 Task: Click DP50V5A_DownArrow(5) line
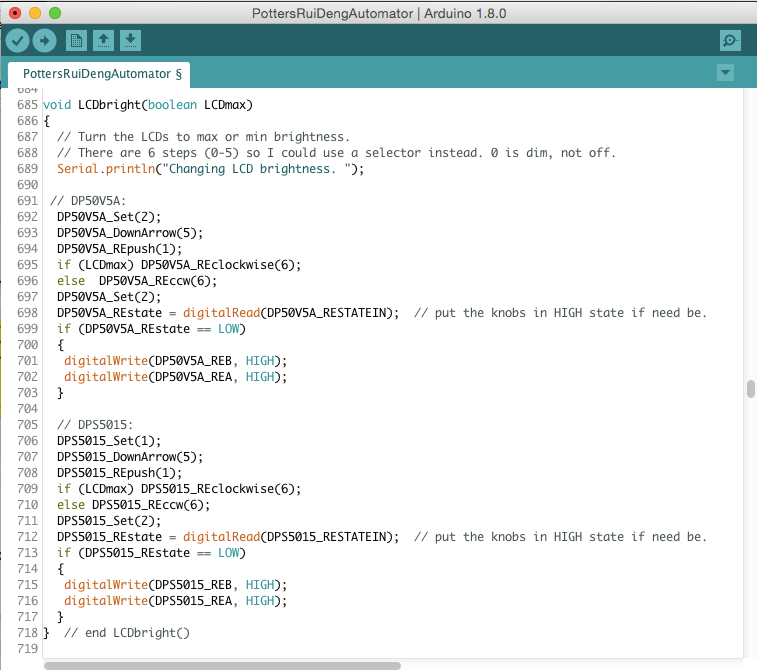coord(130,233)
